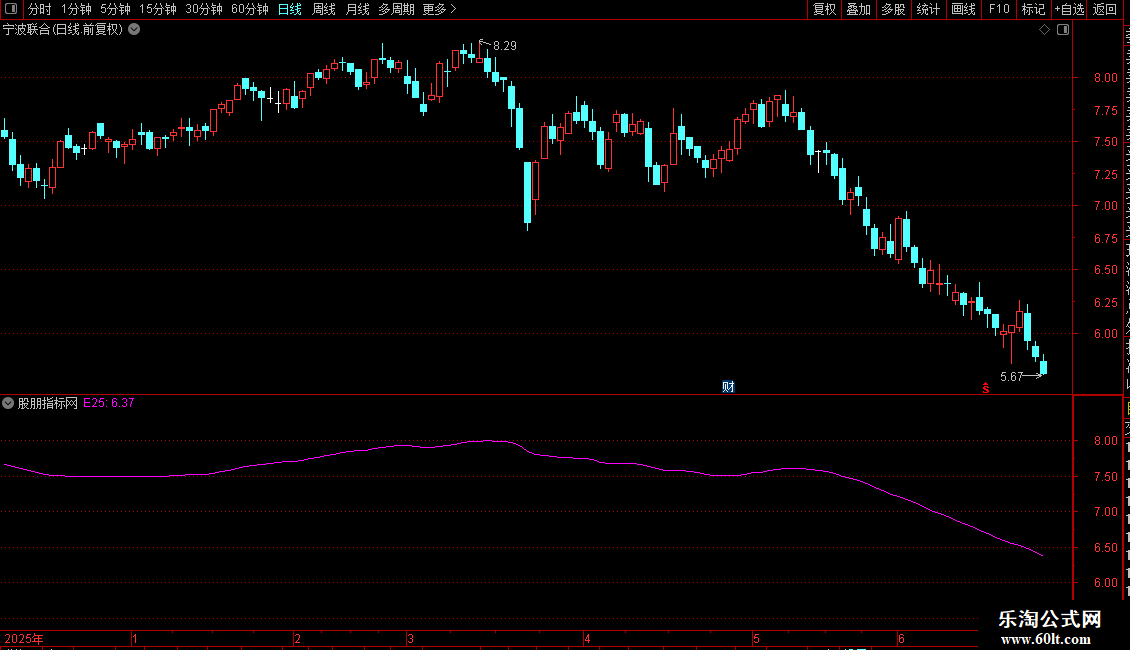The height and width of the screenshot is (650, 1130).
Task: Click the 财 financial marker icon
Action: pos(728,387)
